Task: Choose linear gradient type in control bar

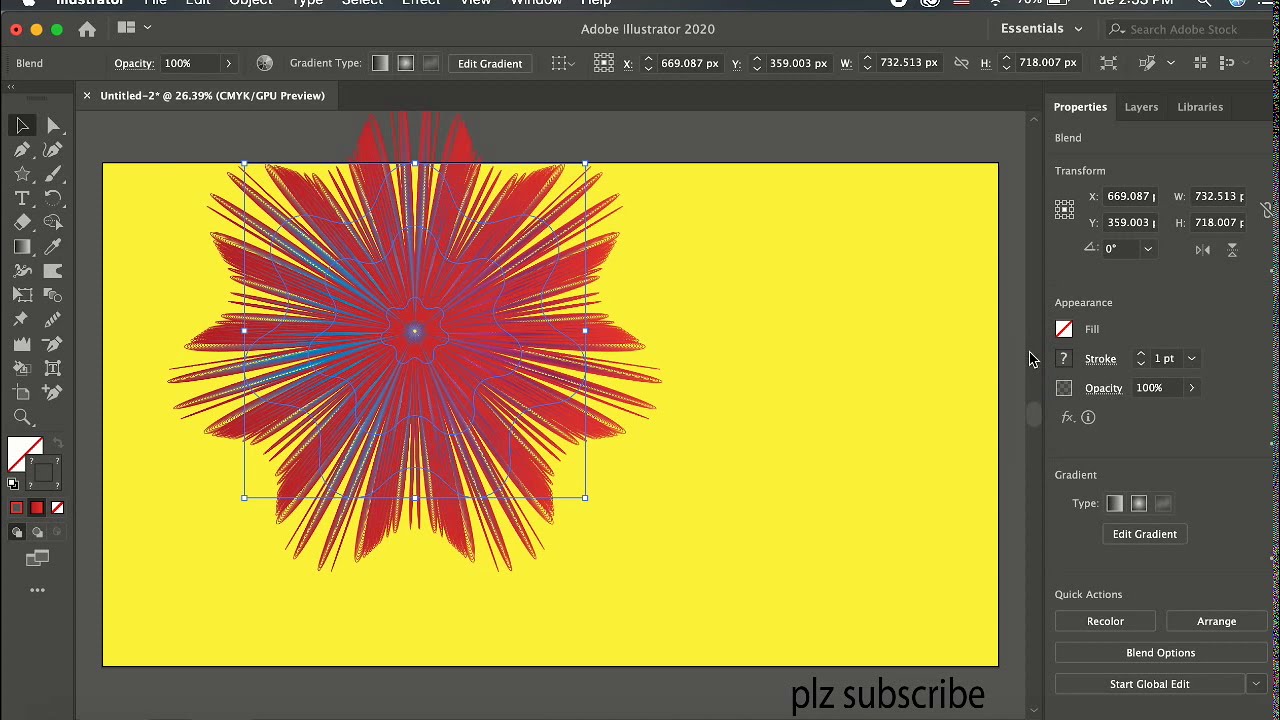Action: [x=380, y=63]
